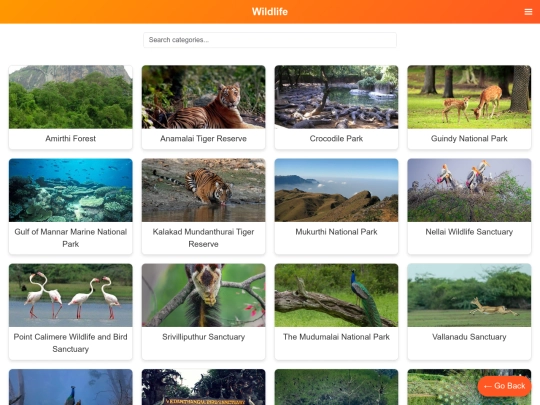Open the hamburger menu icon
Viewport: 540px width, 405px height.
pyautogui.click(x=528, y=12)
